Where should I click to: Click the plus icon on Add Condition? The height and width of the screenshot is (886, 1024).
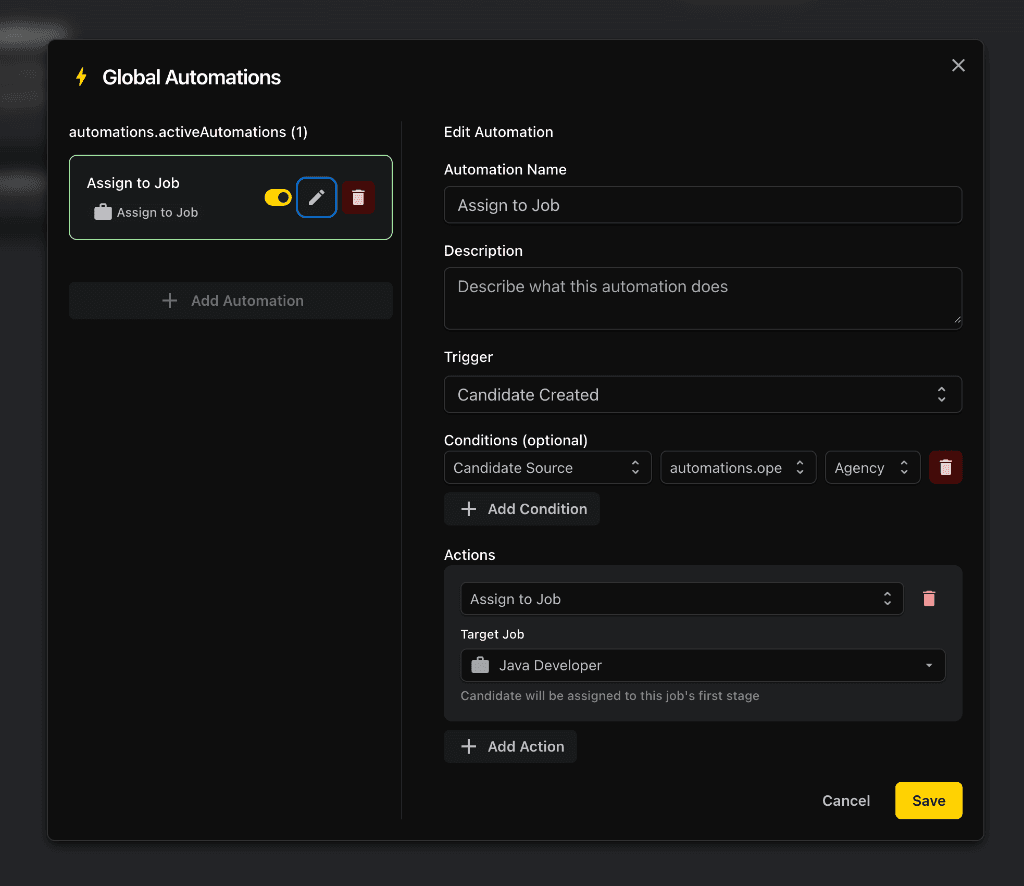tap(468, 508)
